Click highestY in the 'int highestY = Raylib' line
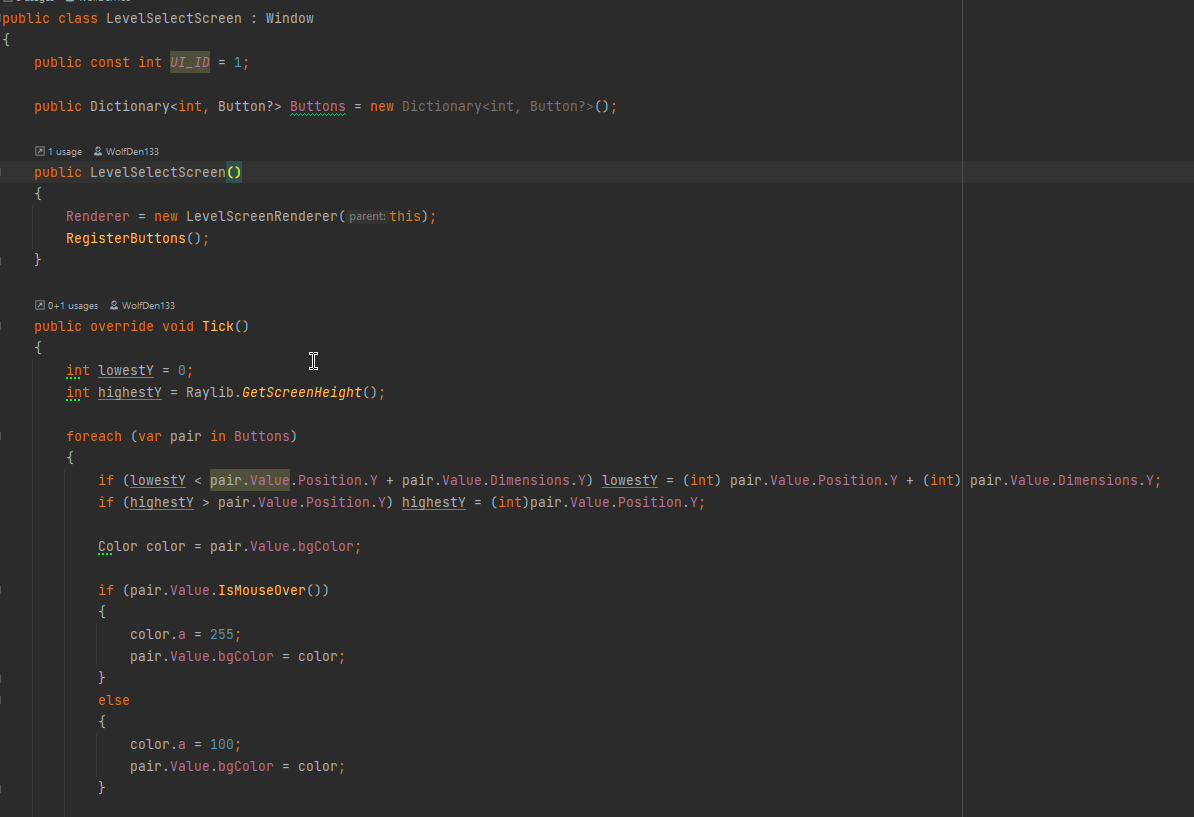Image resolution: width=1194 pixels, height=817 pixels. tap(129, 392)
